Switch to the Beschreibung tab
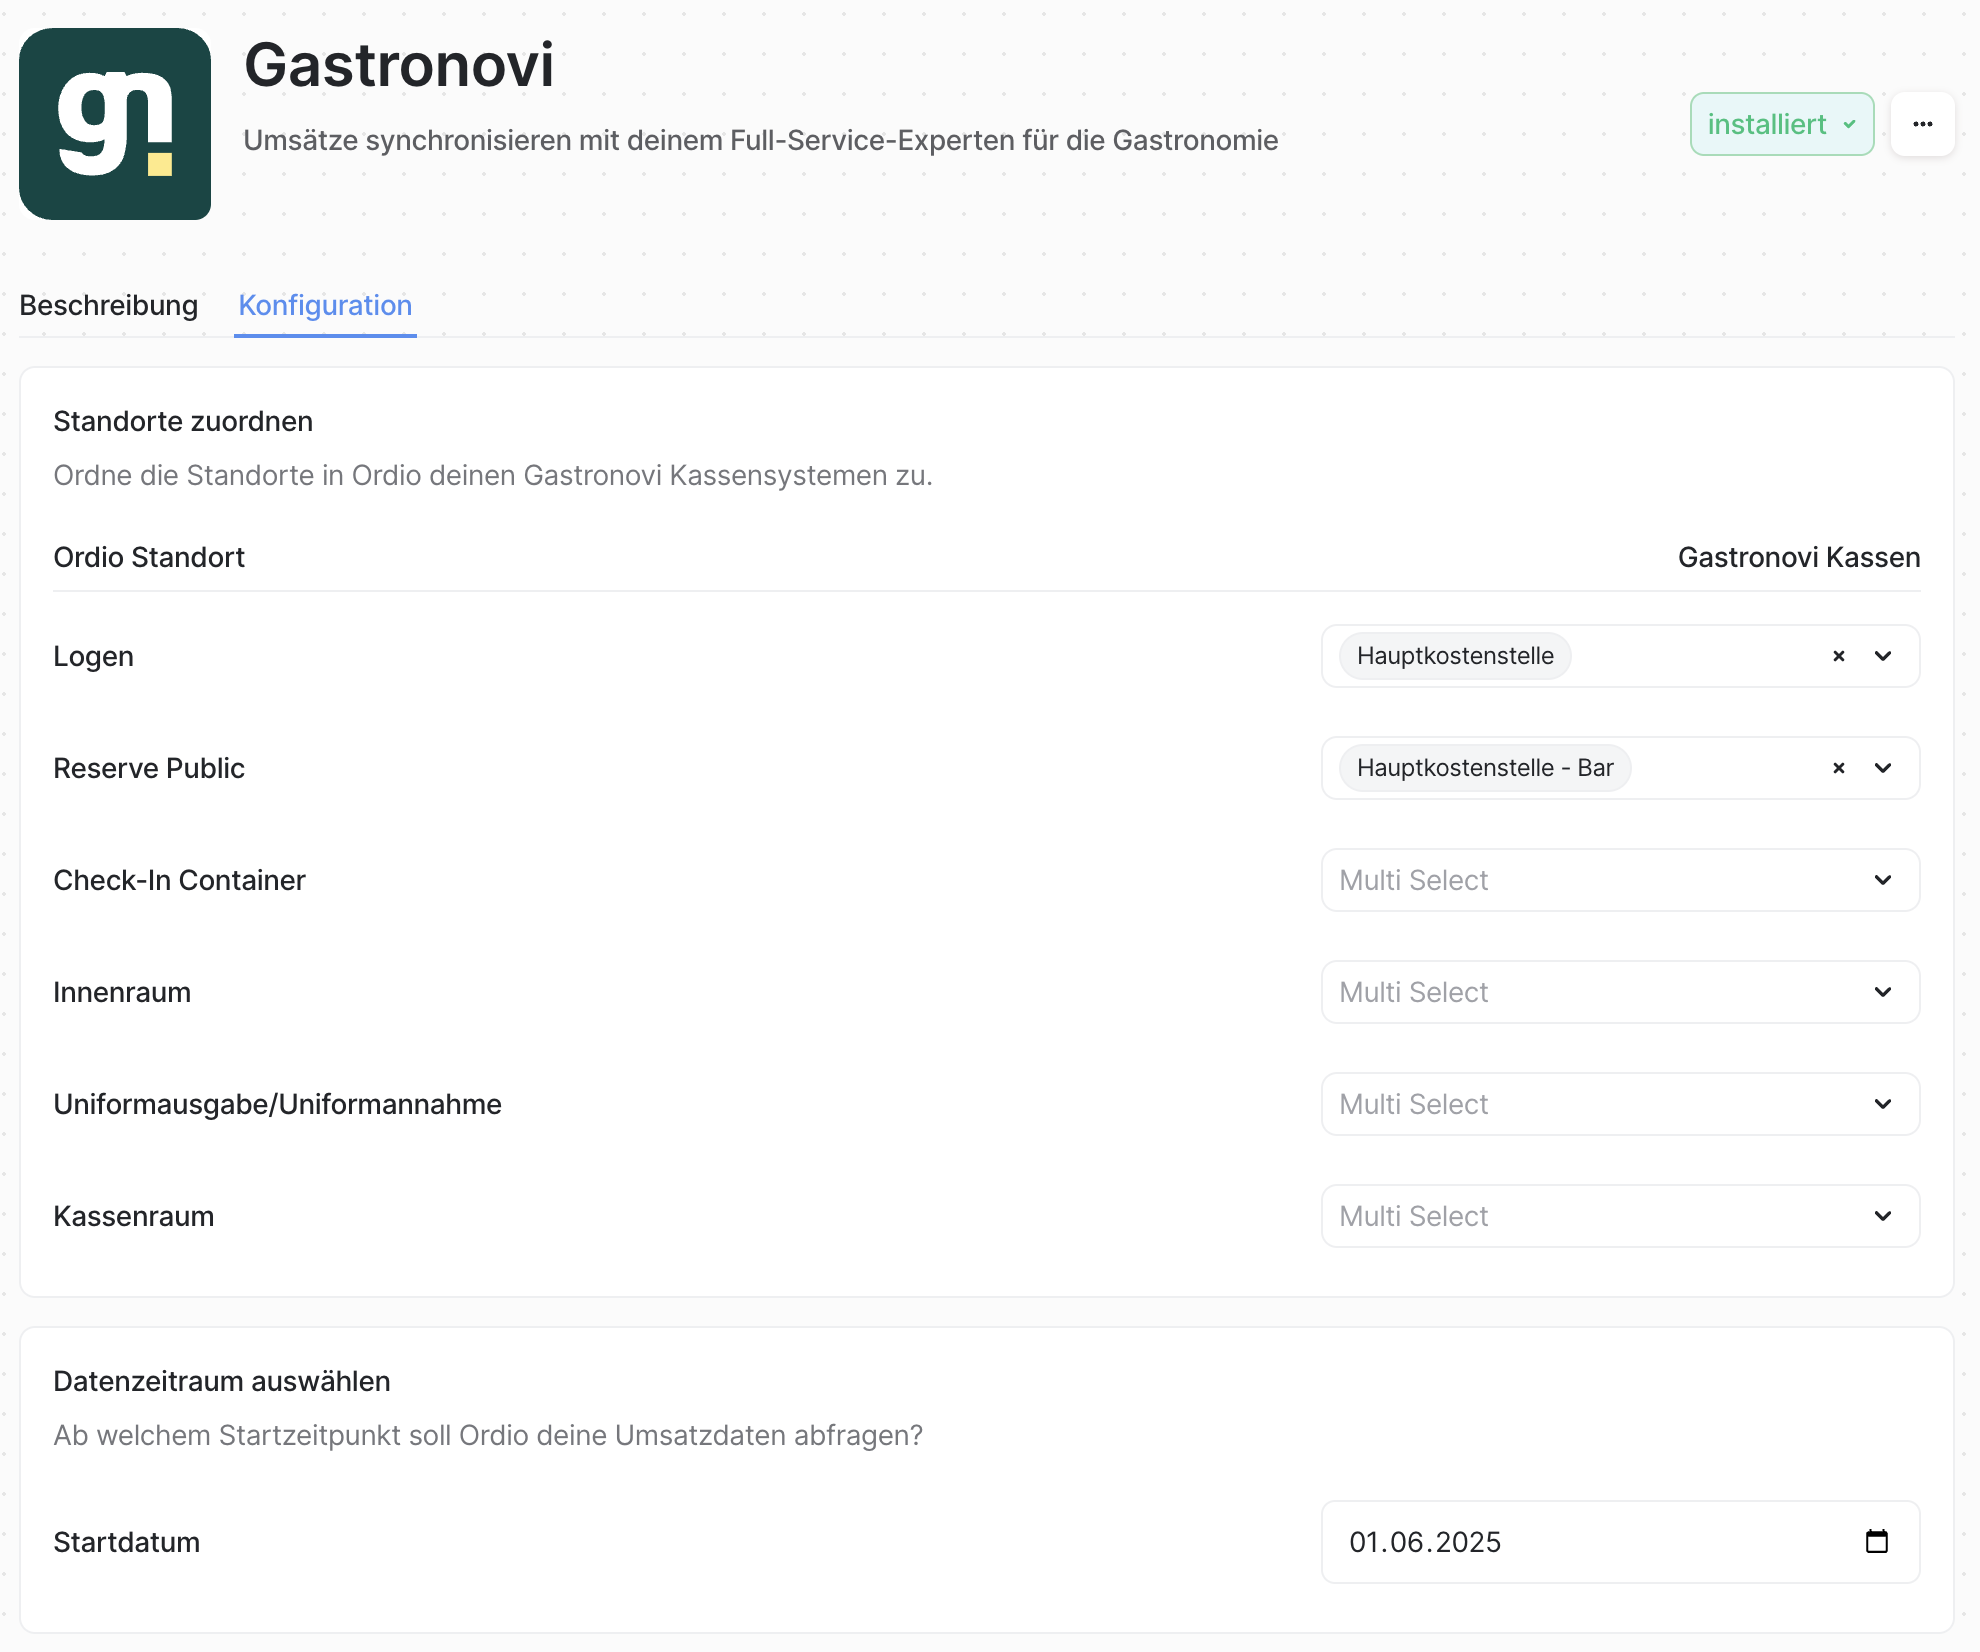This screenshot has width=1980, height=1652. (109, 305)
